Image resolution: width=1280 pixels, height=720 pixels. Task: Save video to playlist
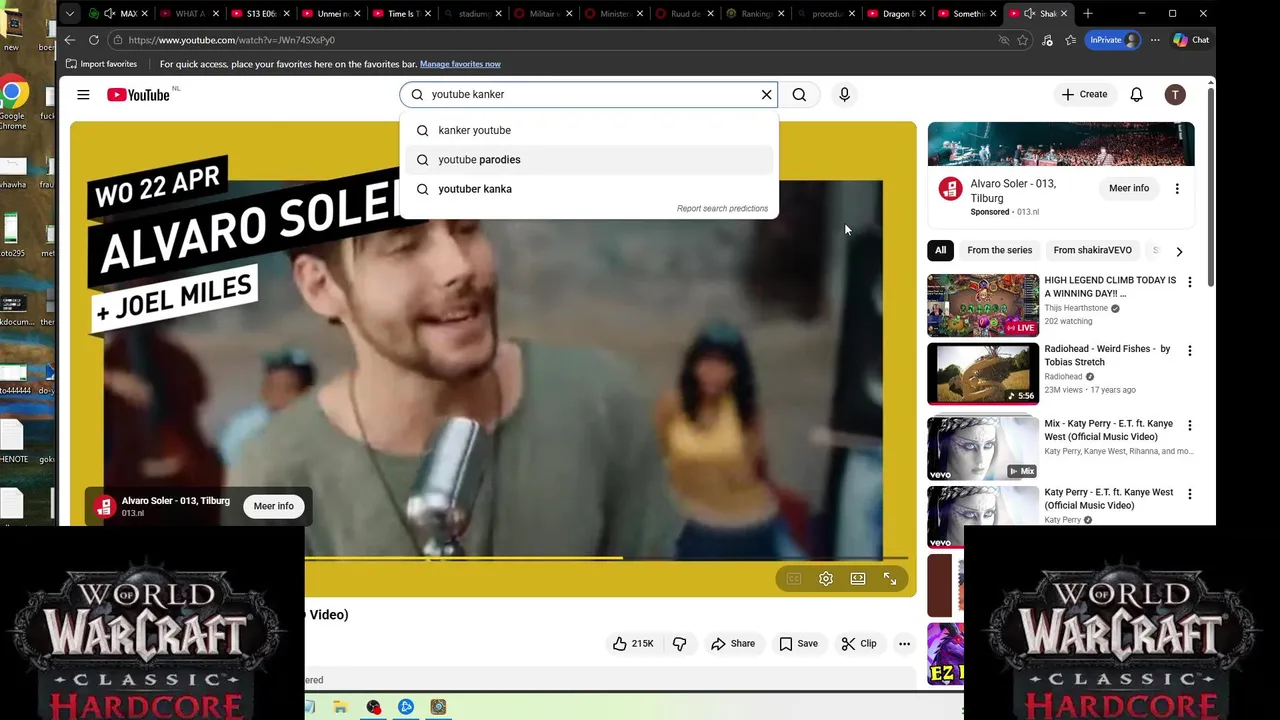(x=798, y=644)
